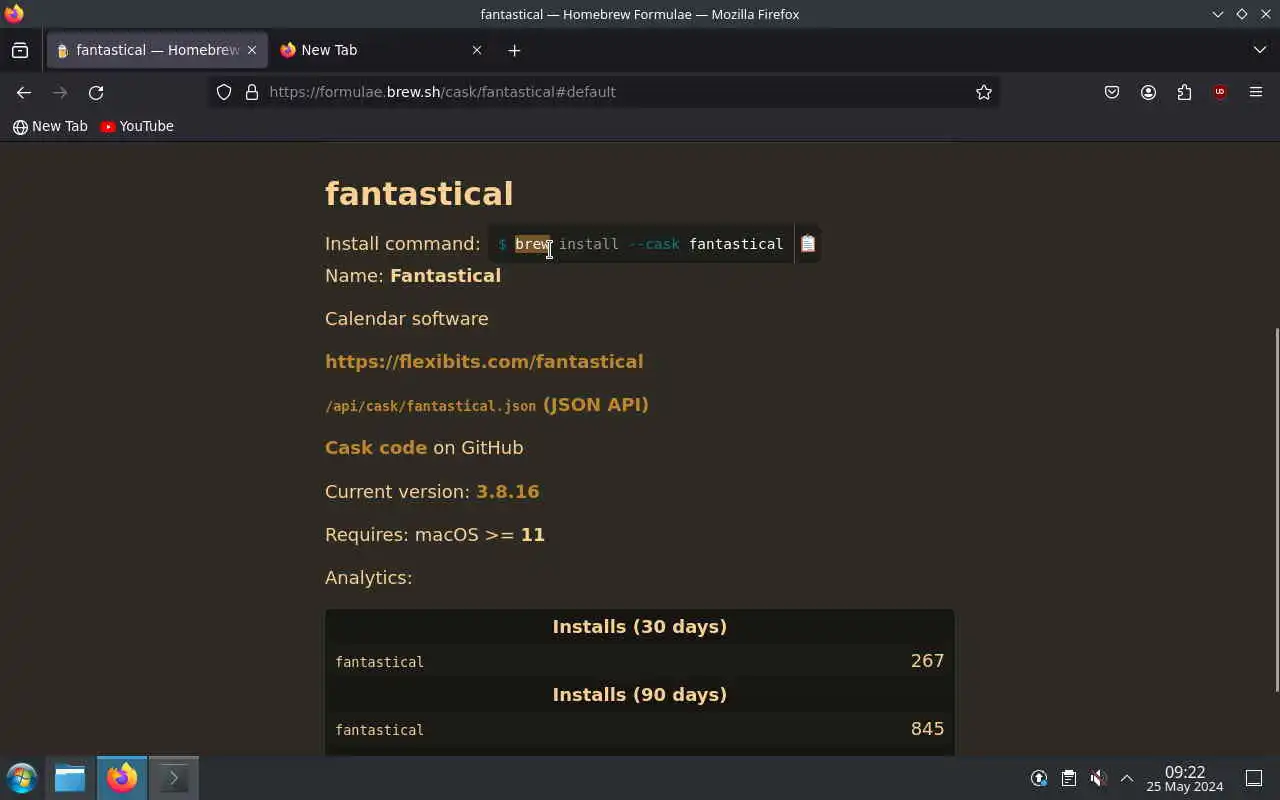The width and height of the screenshot is (1280, 800).
Task: Click the site padlock icon
Action: pyautogui.click(x=252, y=92)
